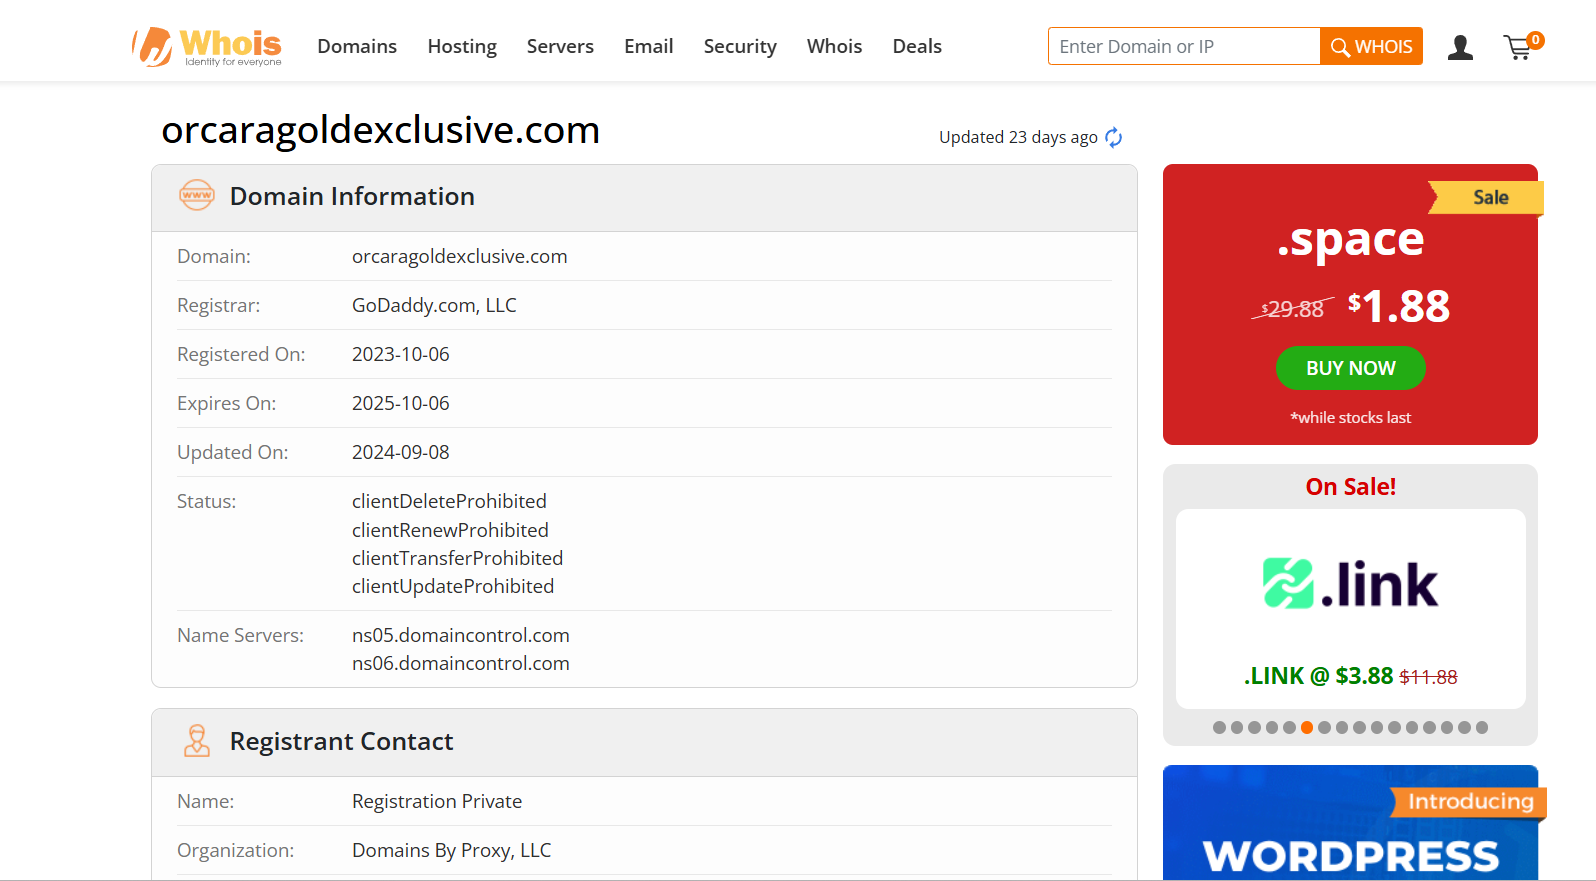
Task: Select the first carousel dot
Action: click(x=1219, y=728)
